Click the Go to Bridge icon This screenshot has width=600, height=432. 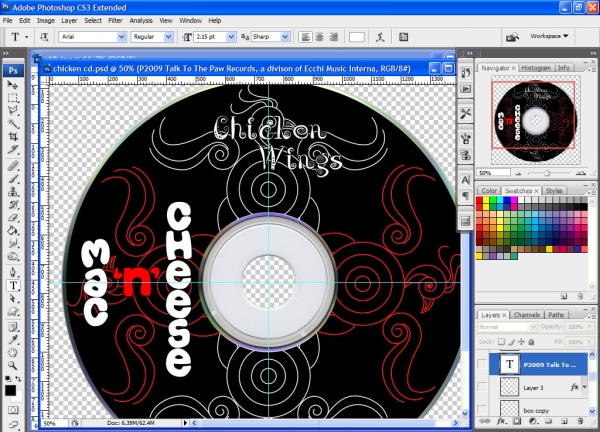click(x=512, y=37)
